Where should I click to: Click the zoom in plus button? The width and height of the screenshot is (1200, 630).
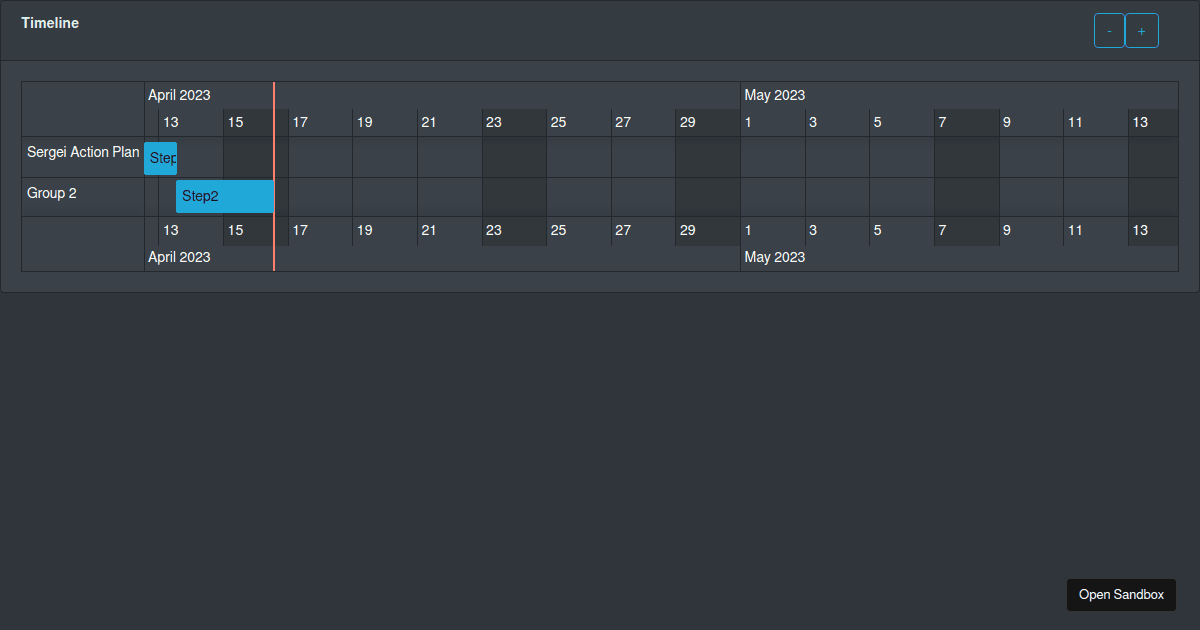[1141, 30]
